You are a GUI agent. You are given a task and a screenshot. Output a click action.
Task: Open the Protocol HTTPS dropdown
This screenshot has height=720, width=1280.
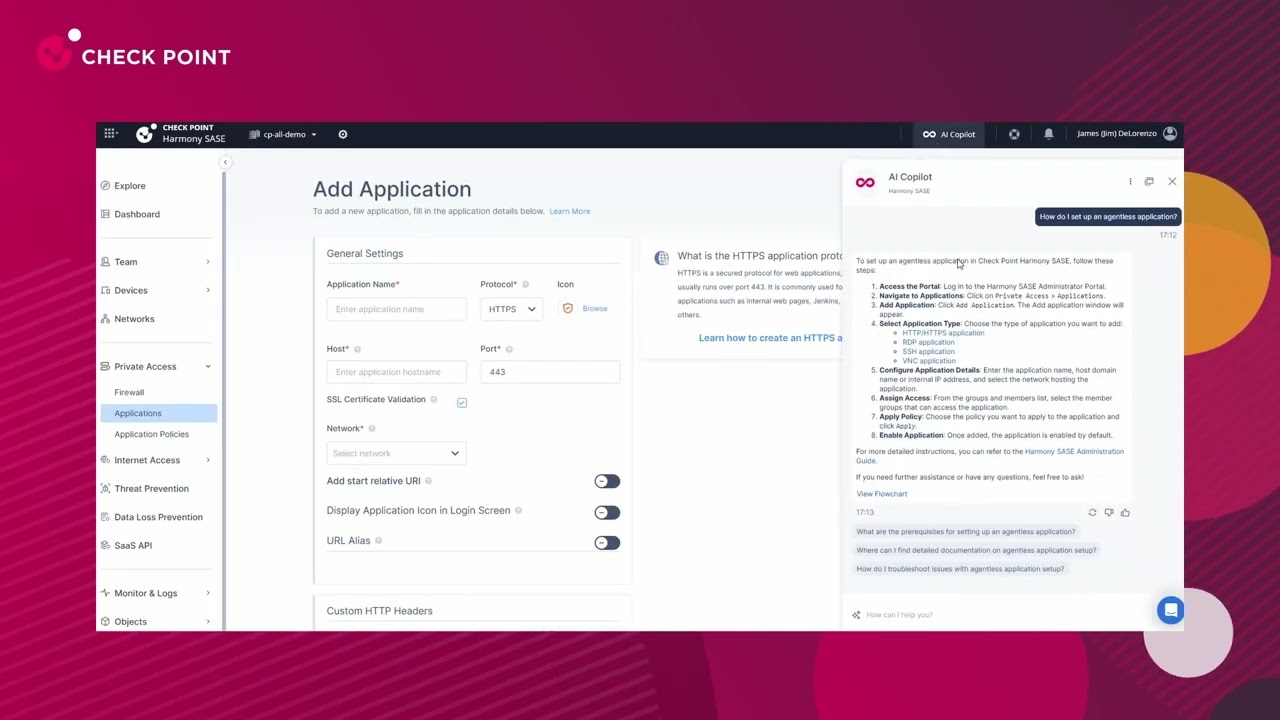[x=511, y=309]
